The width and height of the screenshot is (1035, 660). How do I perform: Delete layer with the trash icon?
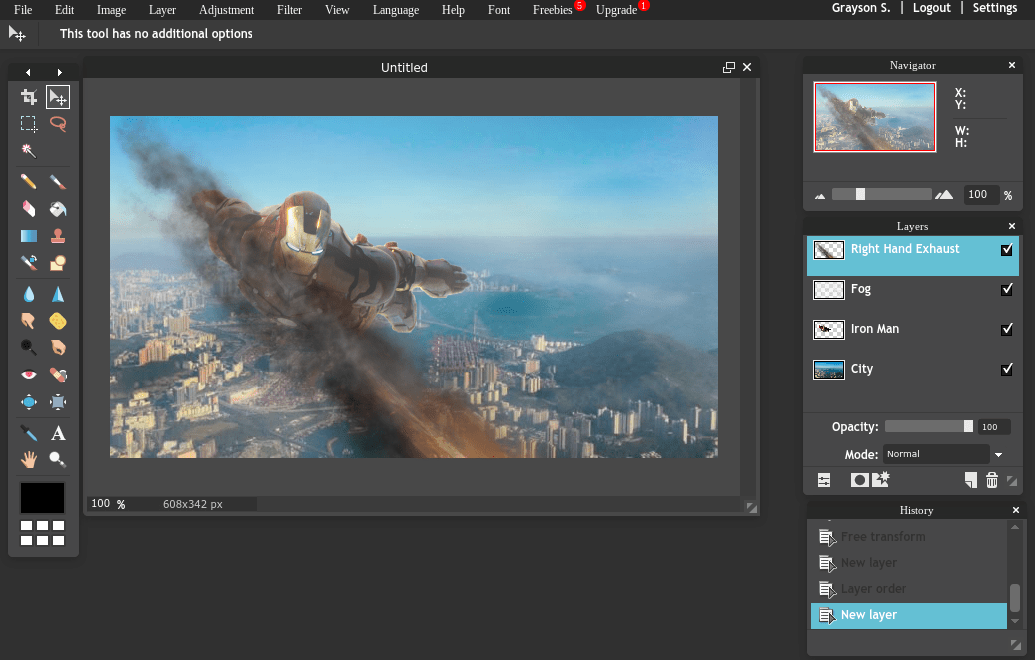coord(991,480)
